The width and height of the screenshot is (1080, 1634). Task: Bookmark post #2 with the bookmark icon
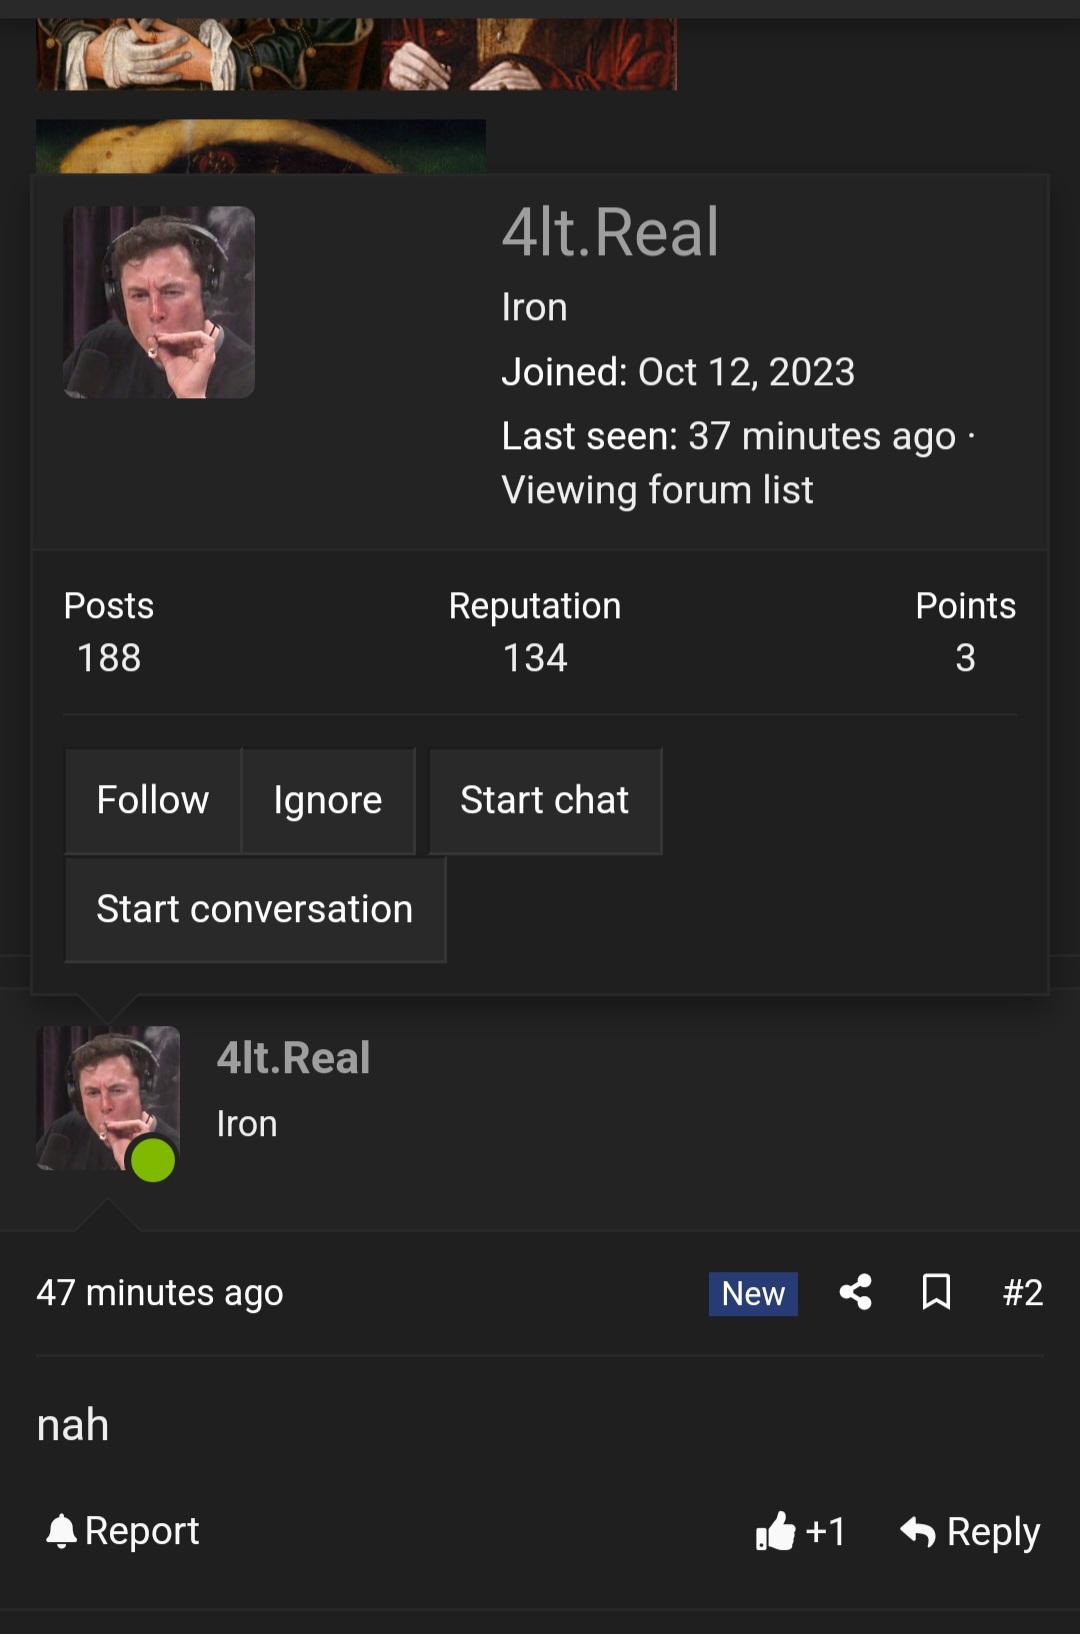[x=936, y=1293]
